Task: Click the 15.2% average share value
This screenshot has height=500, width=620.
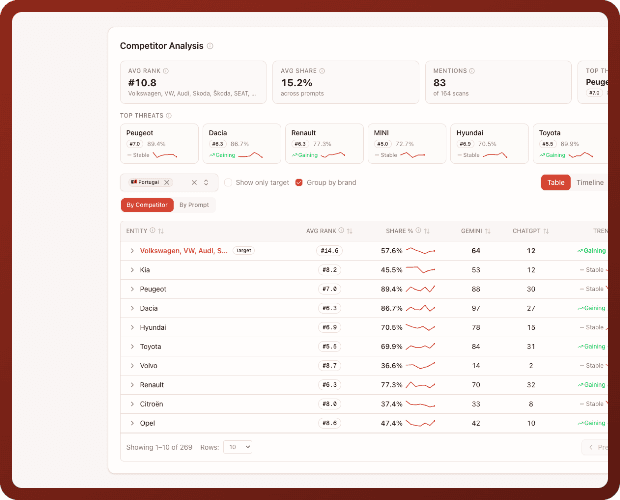Action: click(x=297, y=83)
